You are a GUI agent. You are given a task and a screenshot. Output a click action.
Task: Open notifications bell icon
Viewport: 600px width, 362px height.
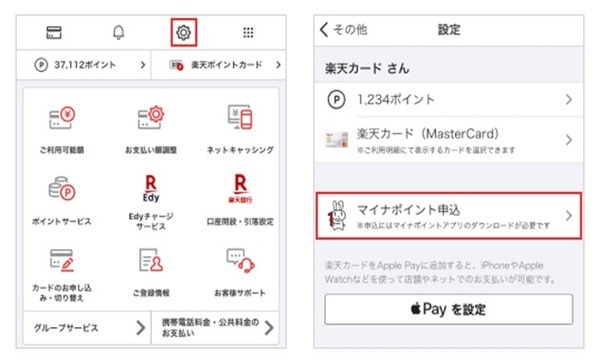pyautogui.click(x=119, y=33)
